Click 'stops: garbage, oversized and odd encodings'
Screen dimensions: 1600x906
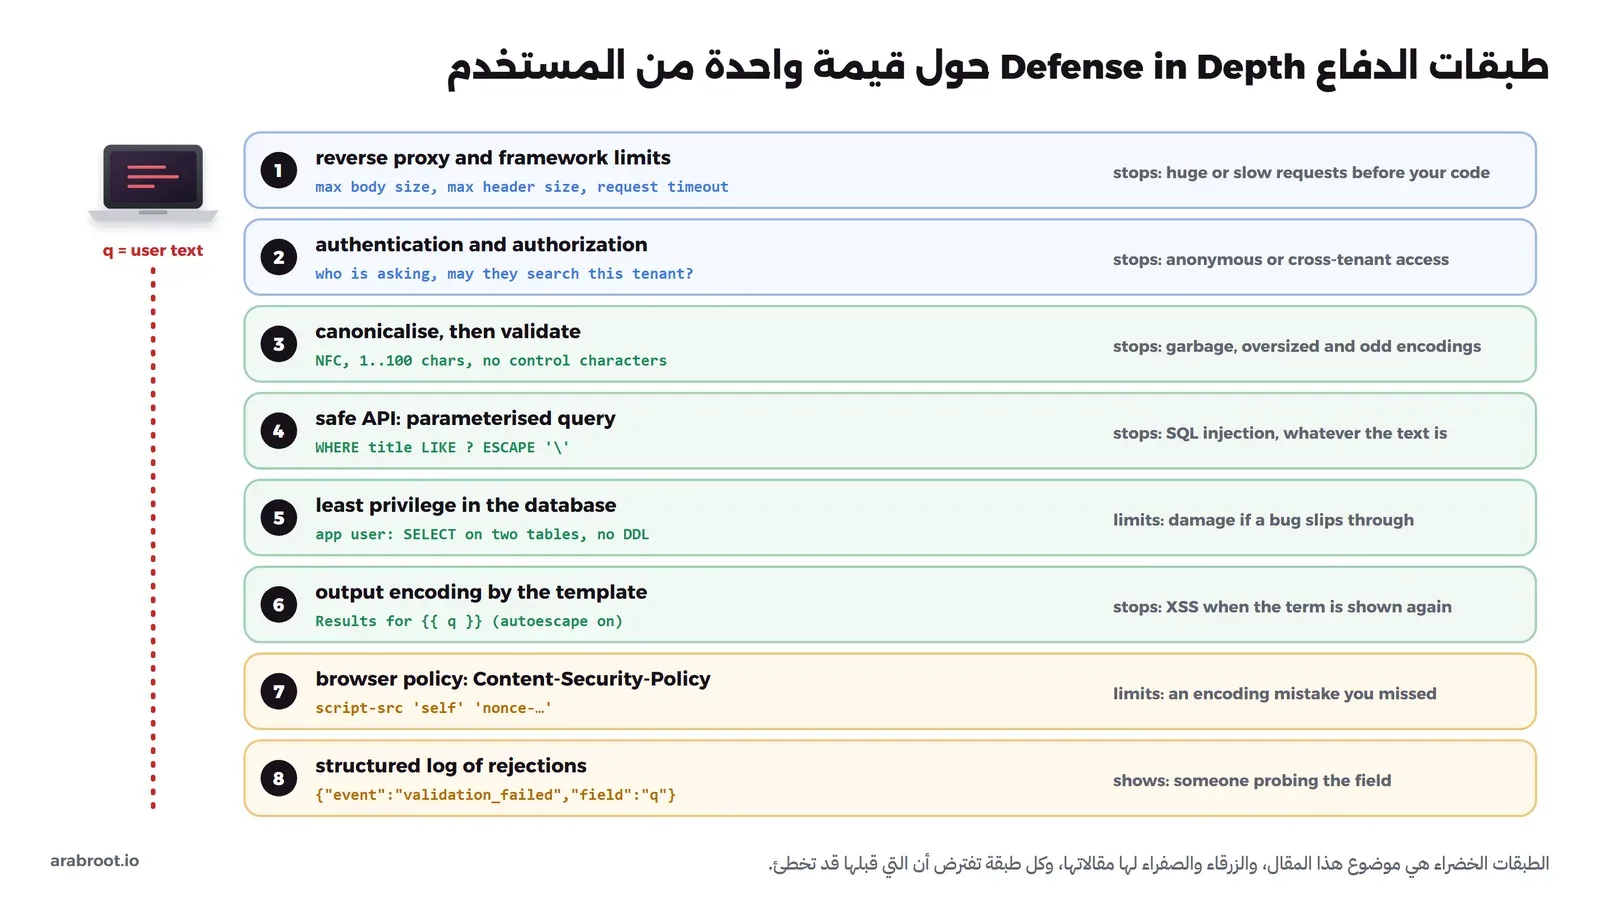tap(1297, 346)
